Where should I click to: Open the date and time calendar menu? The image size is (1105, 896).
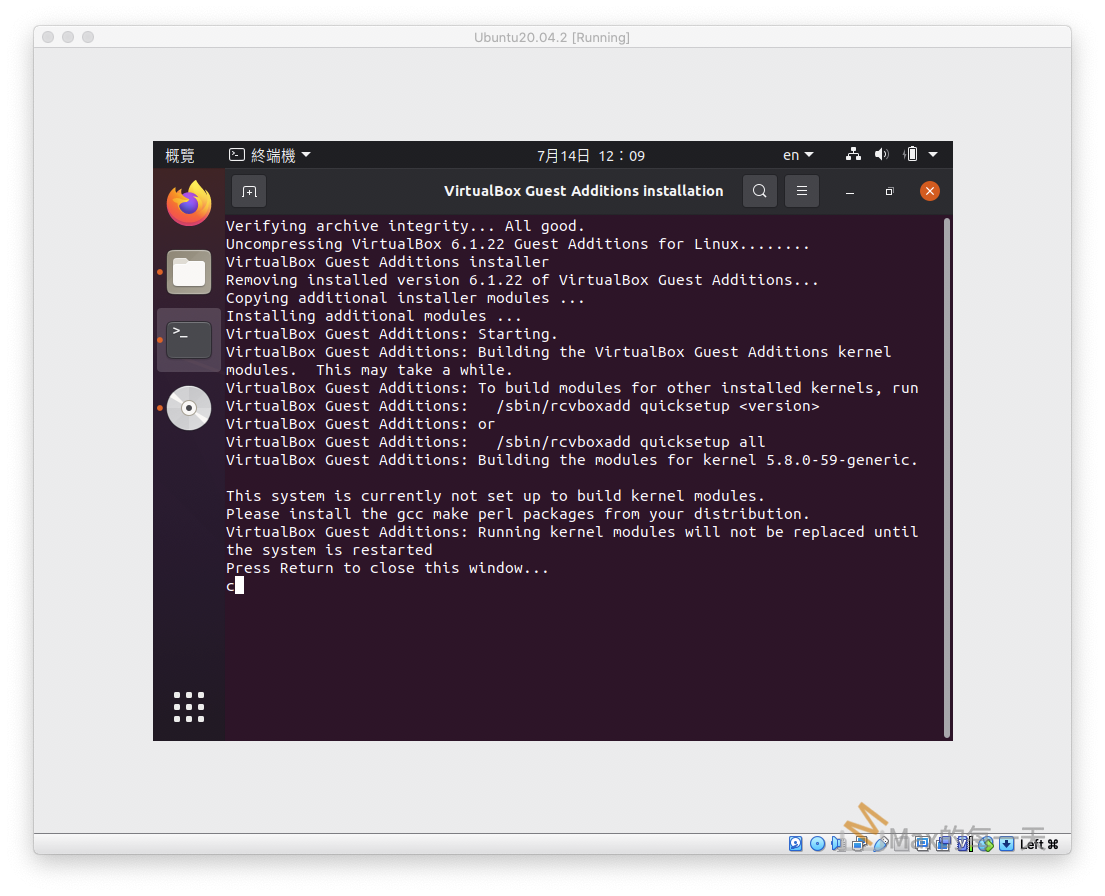point(591,155)
